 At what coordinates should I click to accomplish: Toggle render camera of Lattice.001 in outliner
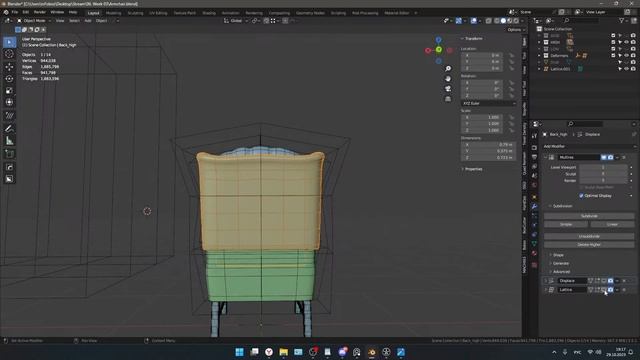point(633,69)
